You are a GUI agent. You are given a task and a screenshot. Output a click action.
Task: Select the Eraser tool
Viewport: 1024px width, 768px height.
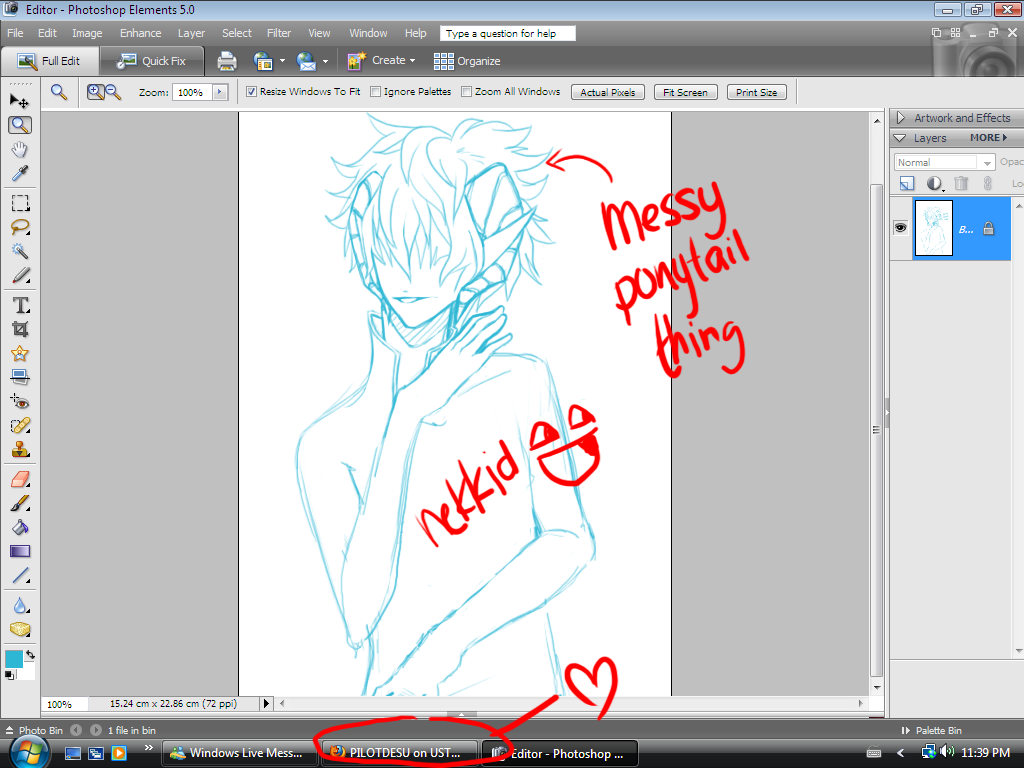(x=19, y=481)
